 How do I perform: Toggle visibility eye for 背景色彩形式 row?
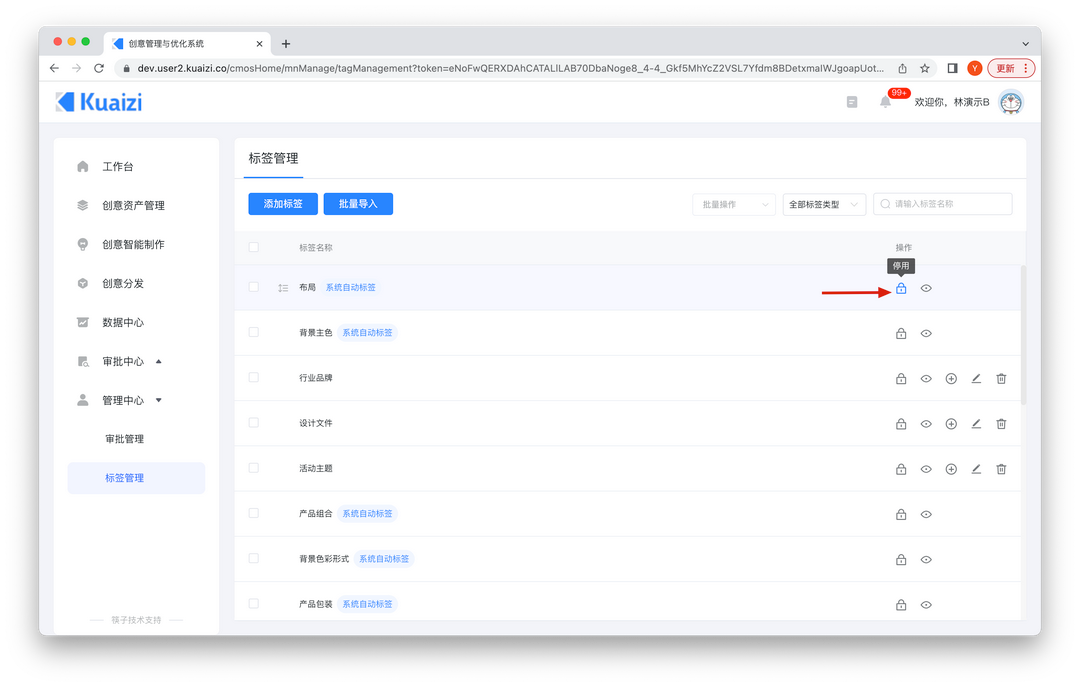coord(926,560)
